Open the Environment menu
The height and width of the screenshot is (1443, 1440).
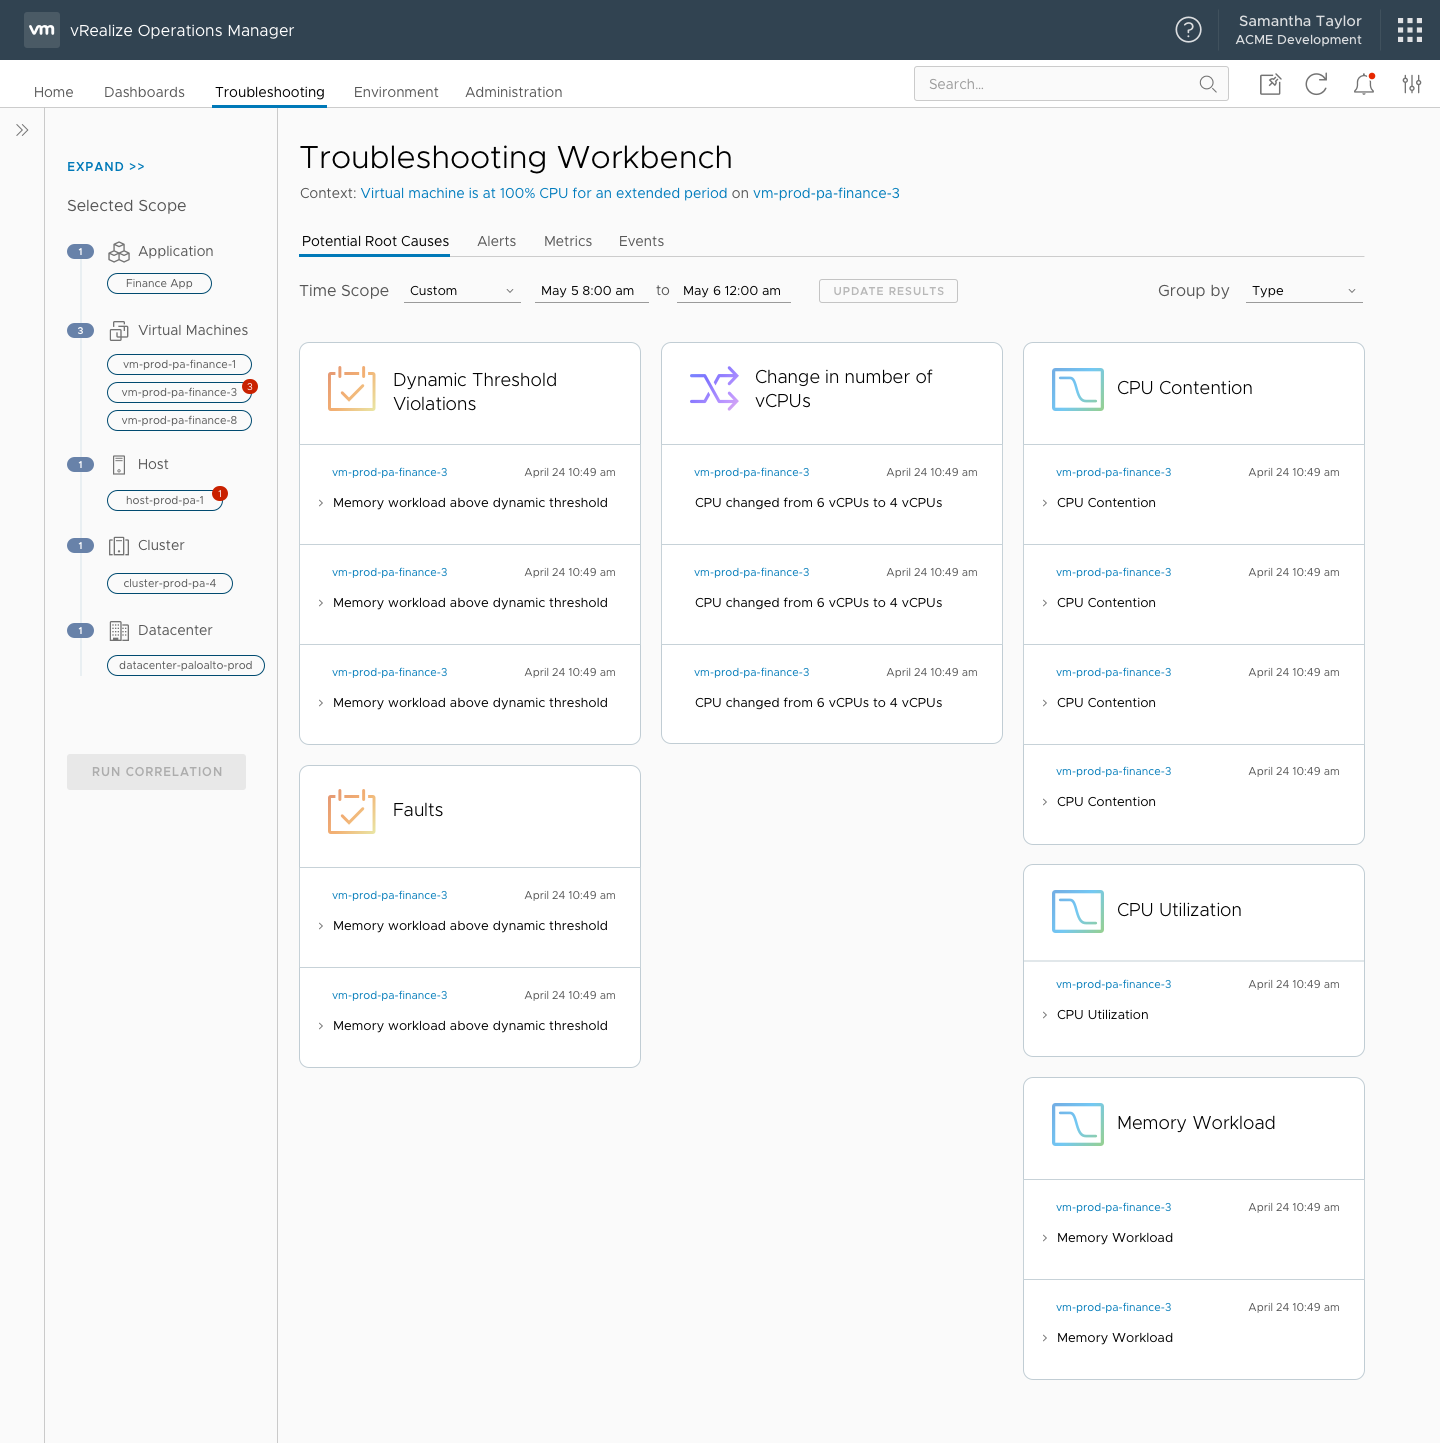(x=396, y=92)
